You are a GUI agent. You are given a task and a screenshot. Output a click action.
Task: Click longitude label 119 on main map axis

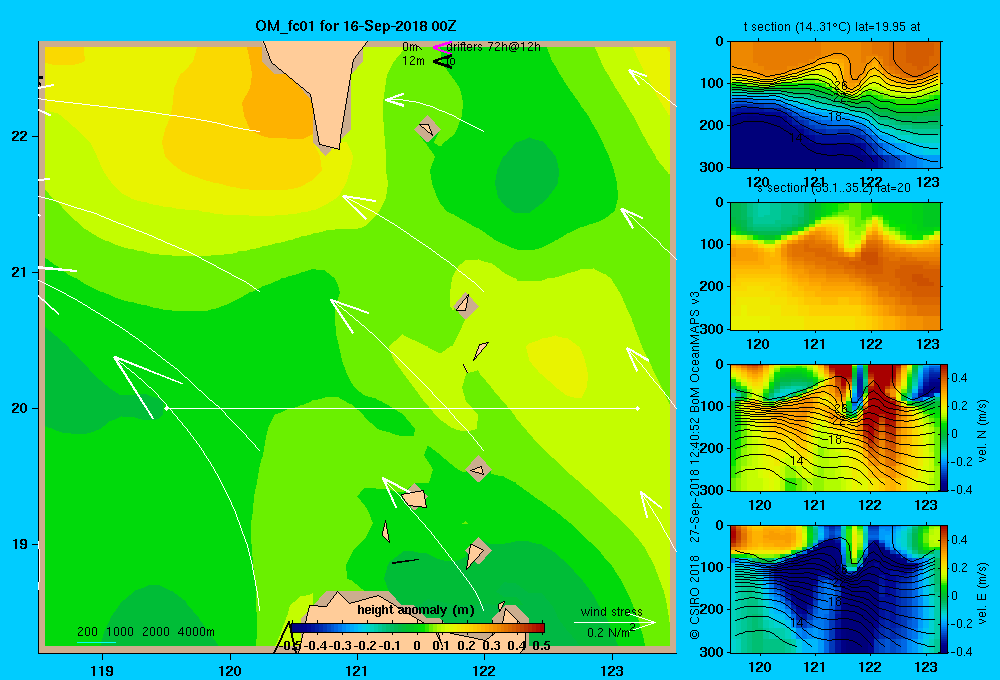[102, 670]
